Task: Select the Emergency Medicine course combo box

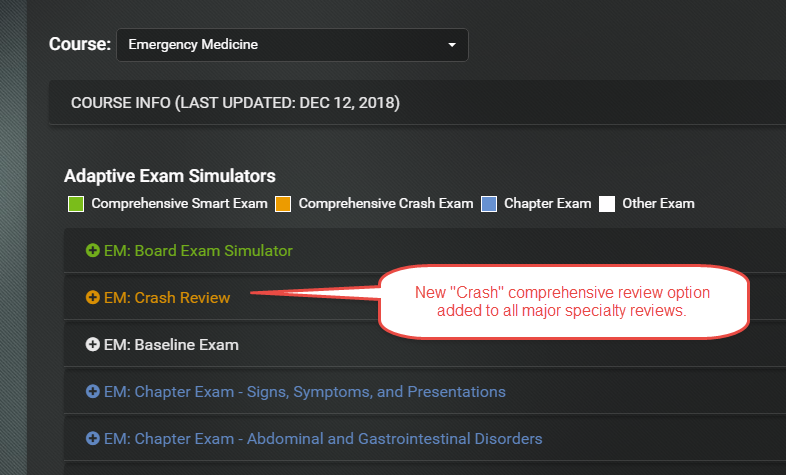Action: 292,45
